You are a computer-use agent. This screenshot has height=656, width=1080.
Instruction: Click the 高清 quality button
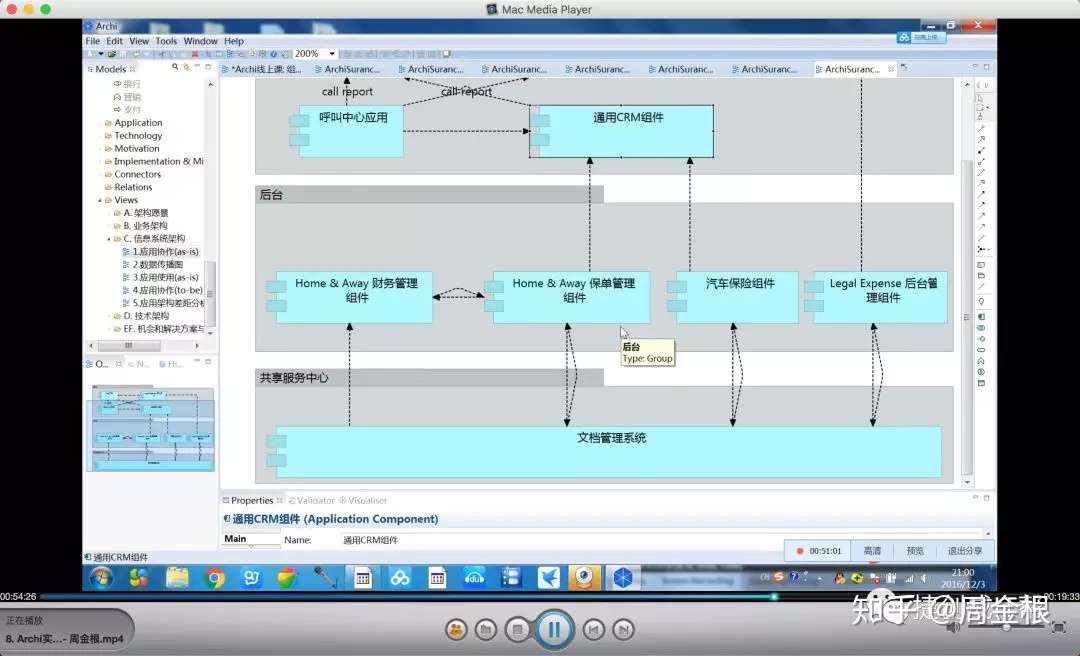[872, 551]
